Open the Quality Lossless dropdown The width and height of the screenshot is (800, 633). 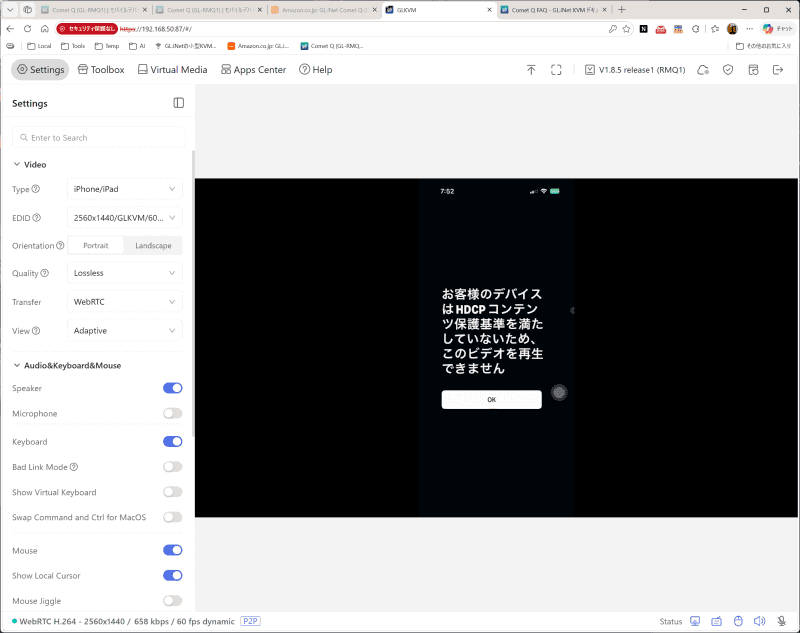coord(124,273)
